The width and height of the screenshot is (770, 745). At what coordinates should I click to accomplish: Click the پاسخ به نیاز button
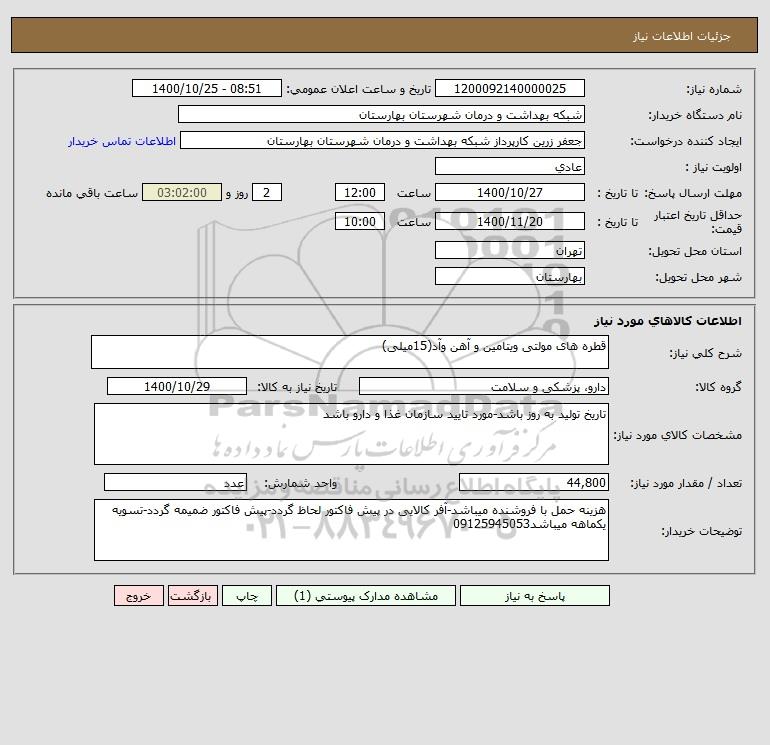[x=535, y=595]
